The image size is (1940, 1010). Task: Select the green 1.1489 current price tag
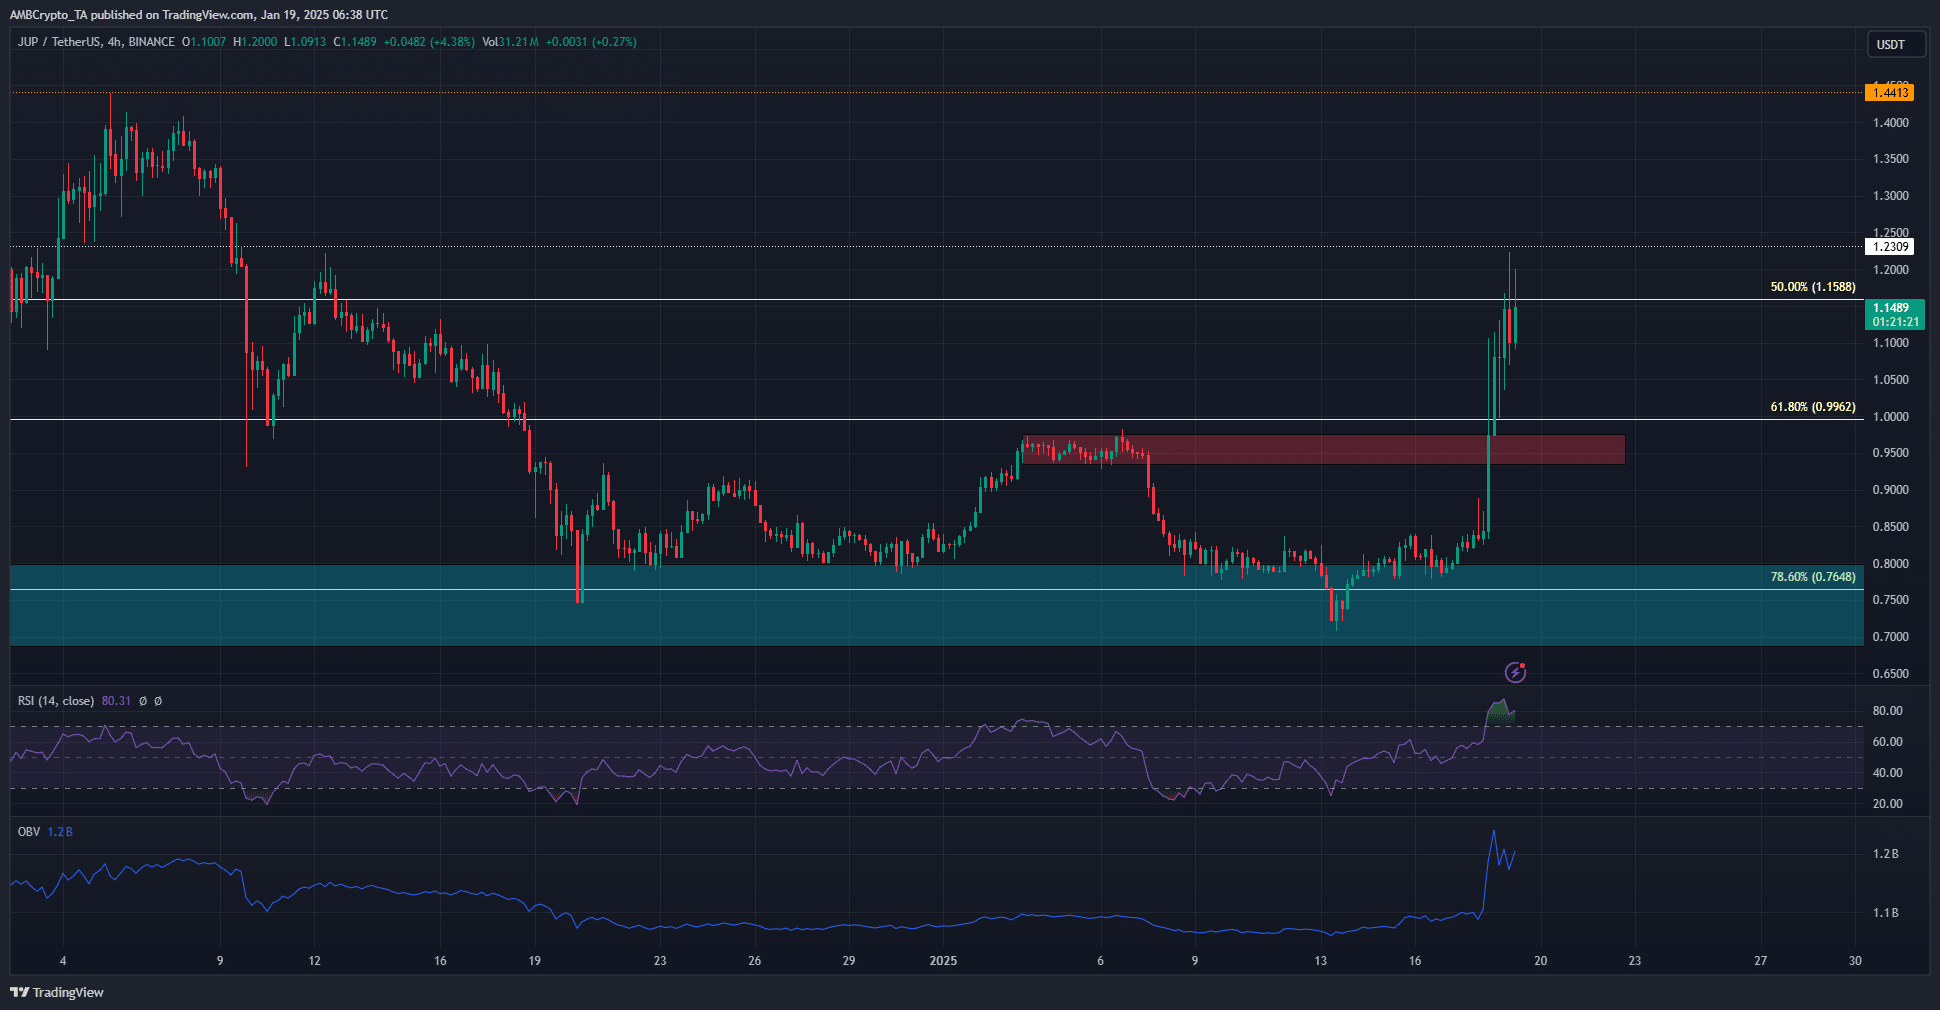tap(1893, 314)
